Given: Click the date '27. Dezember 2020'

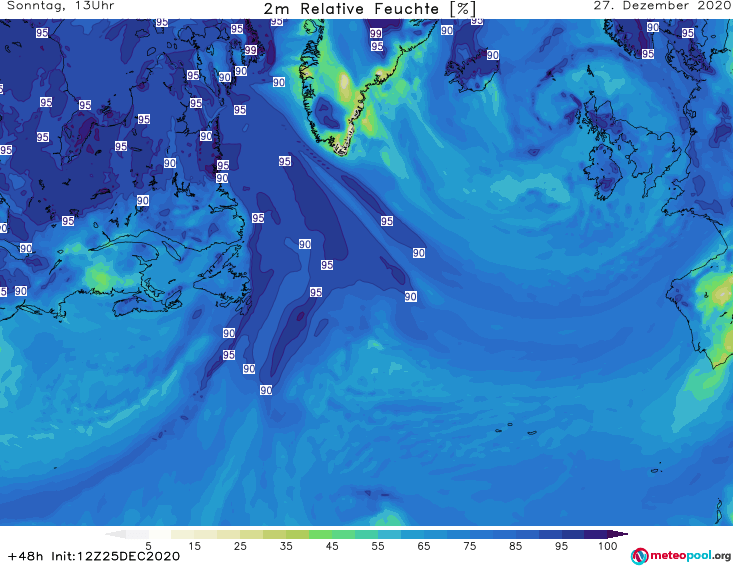Looking at the screenshot, I should coord(662,6).
